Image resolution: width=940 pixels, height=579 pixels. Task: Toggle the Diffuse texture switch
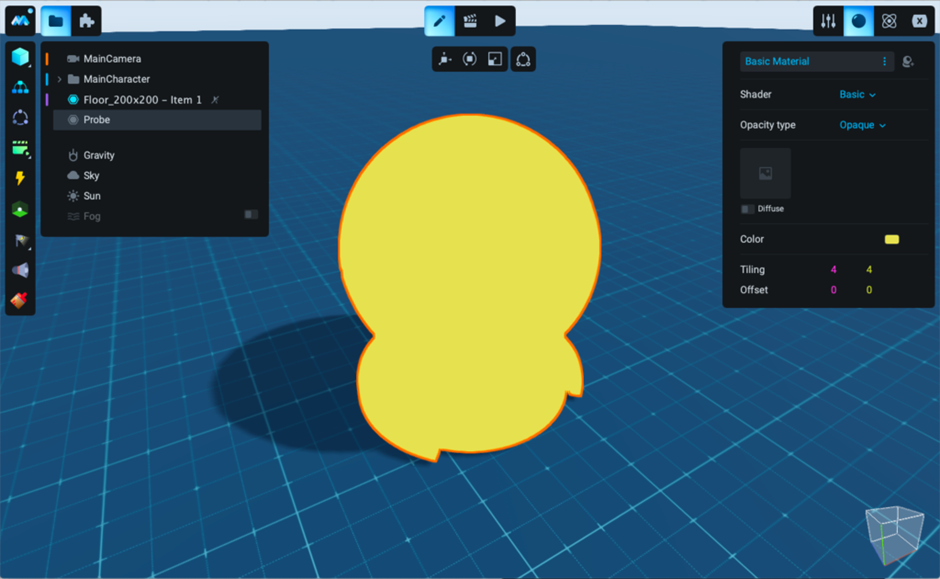[747, 209]
